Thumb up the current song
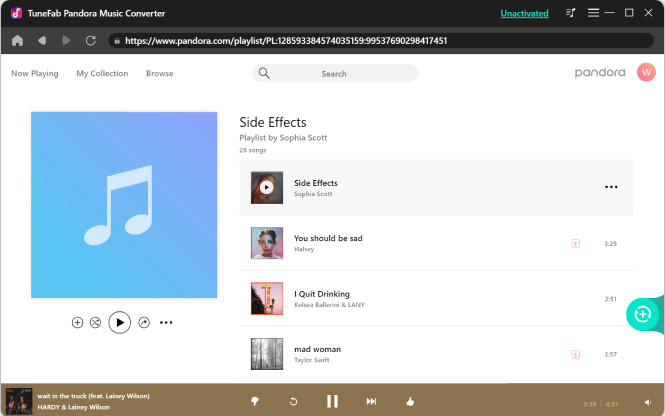This screenshot has width=665, height=416. coord(410,401)
